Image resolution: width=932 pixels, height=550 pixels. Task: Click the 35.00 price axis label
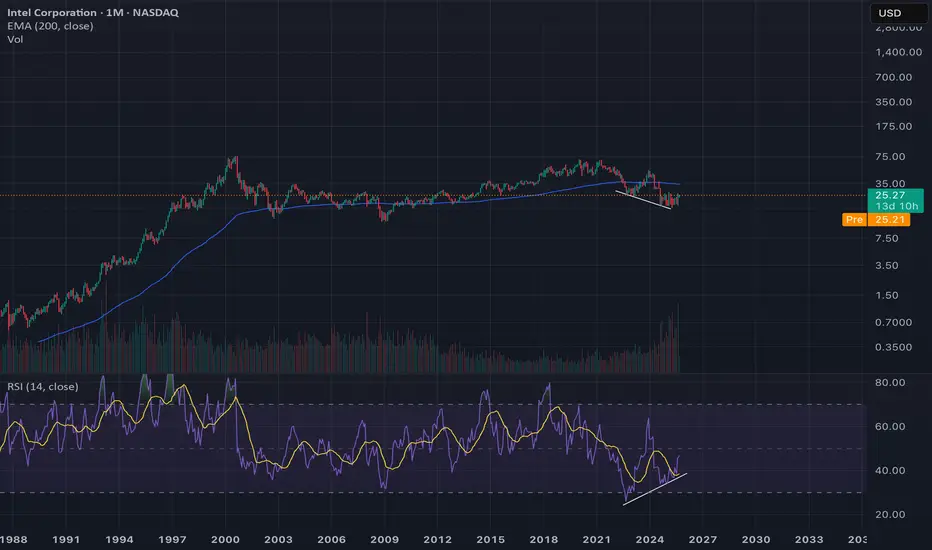pyautogui.click(x=890, y=183)
